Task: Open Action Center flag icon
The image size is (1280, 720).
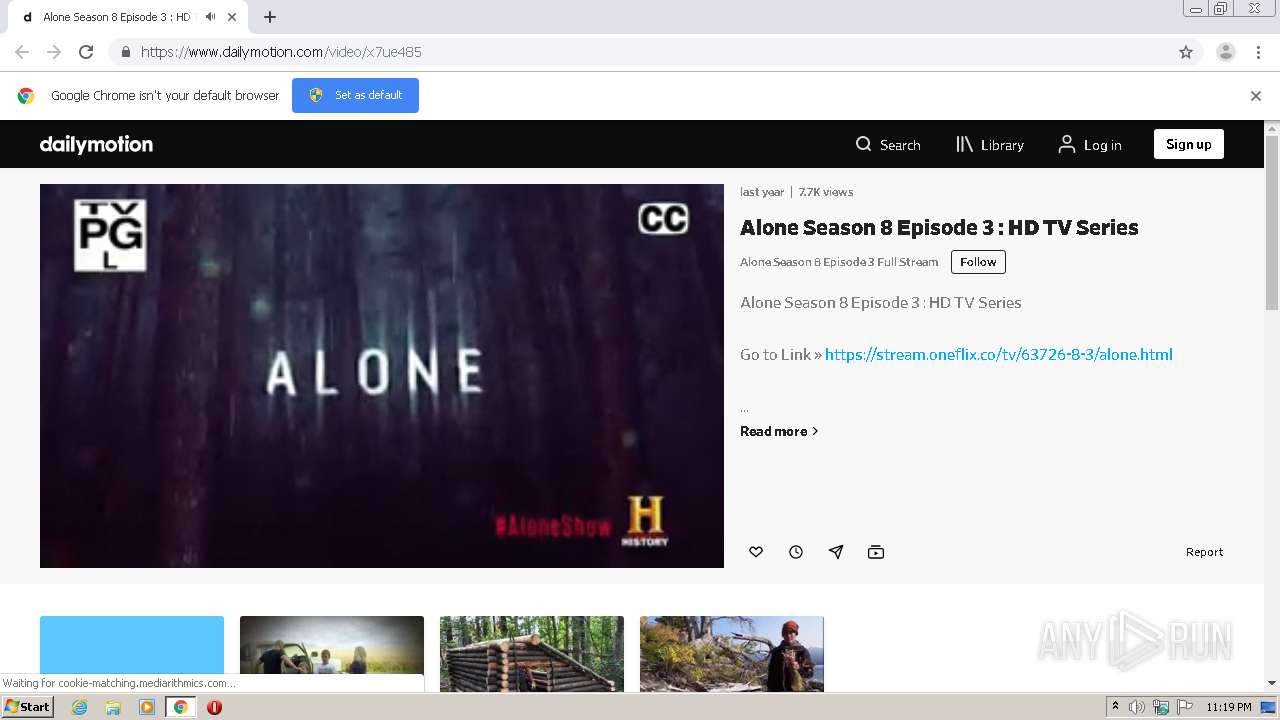Action: tap(1183, 707)
